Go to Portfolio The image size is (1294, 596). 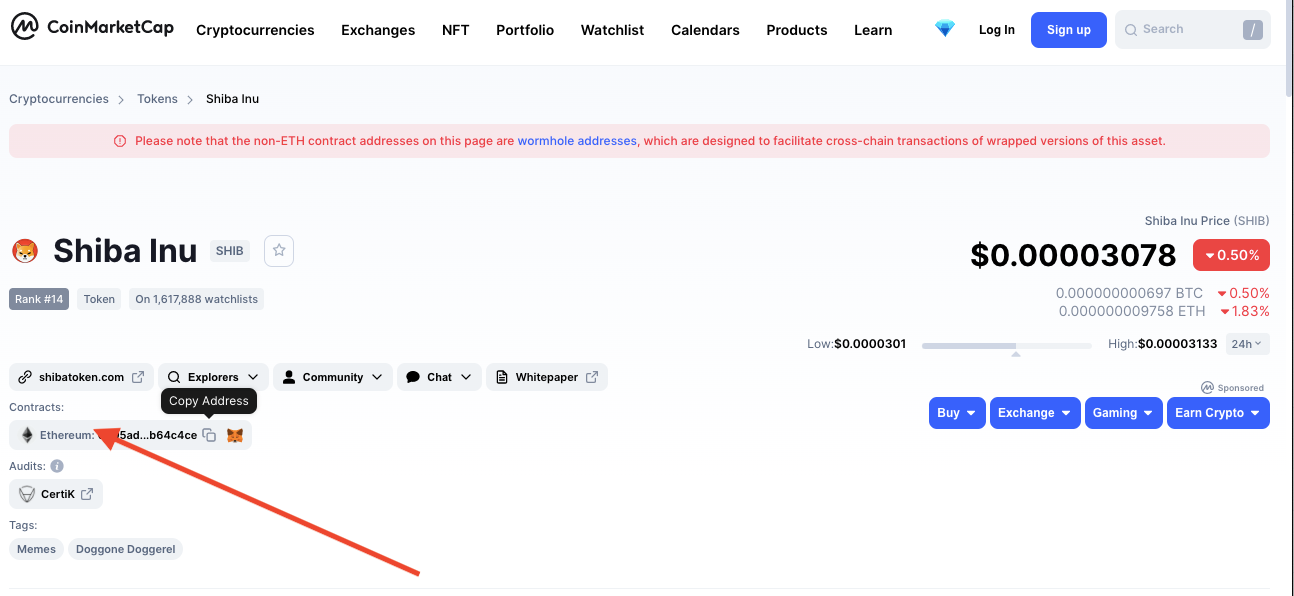[x=525, y=30]
